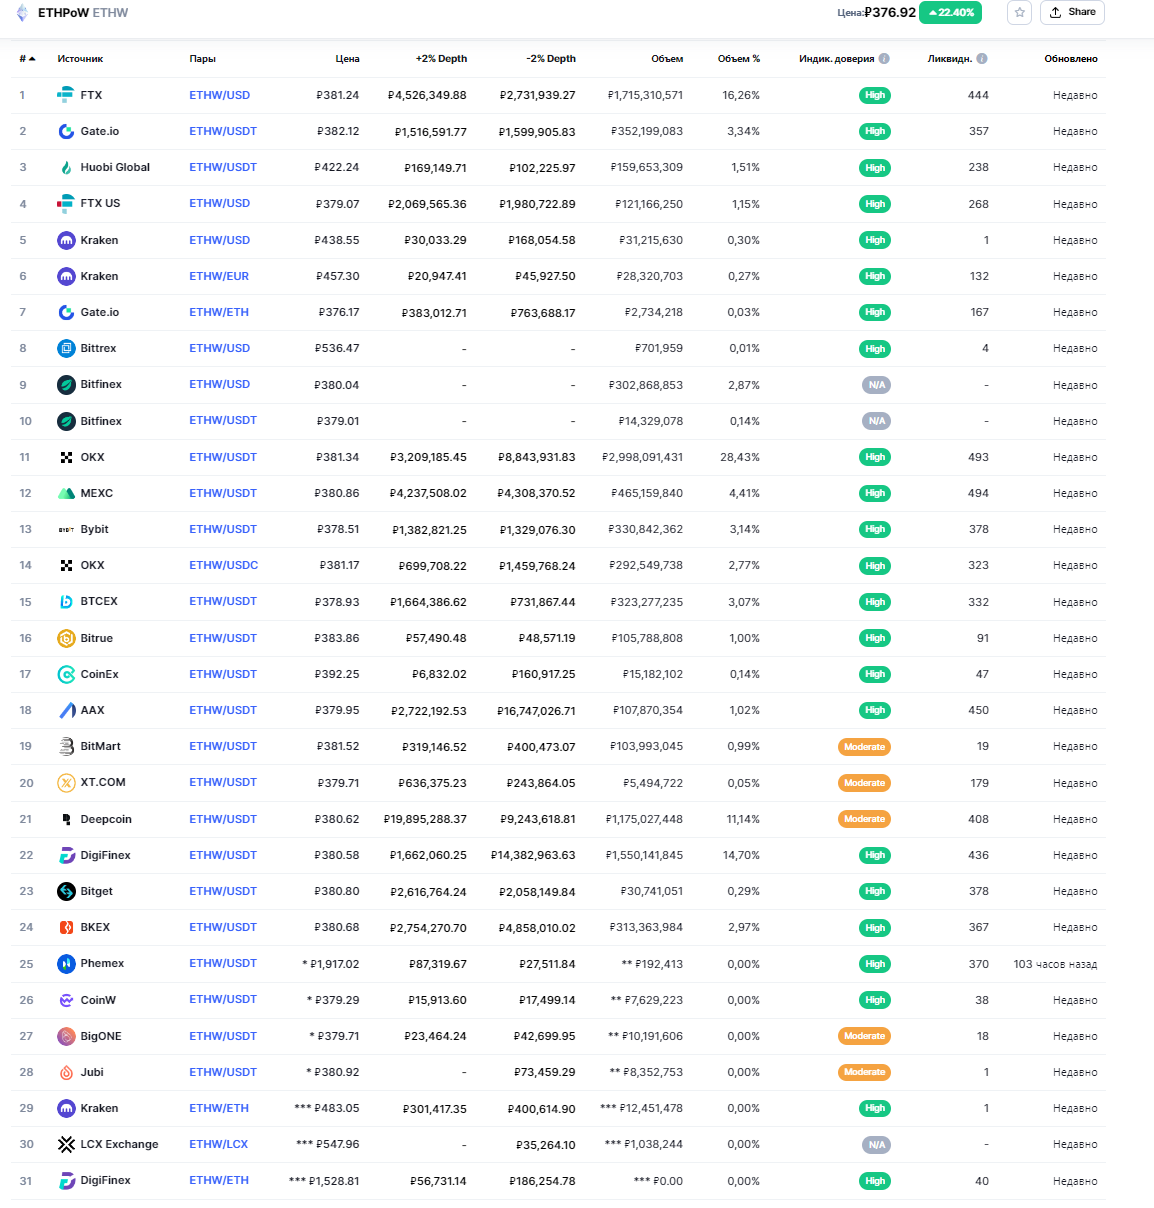Select the ₽2,998,091,431 volume cell
1154x1208 pixels.
(x=642, y=457)
